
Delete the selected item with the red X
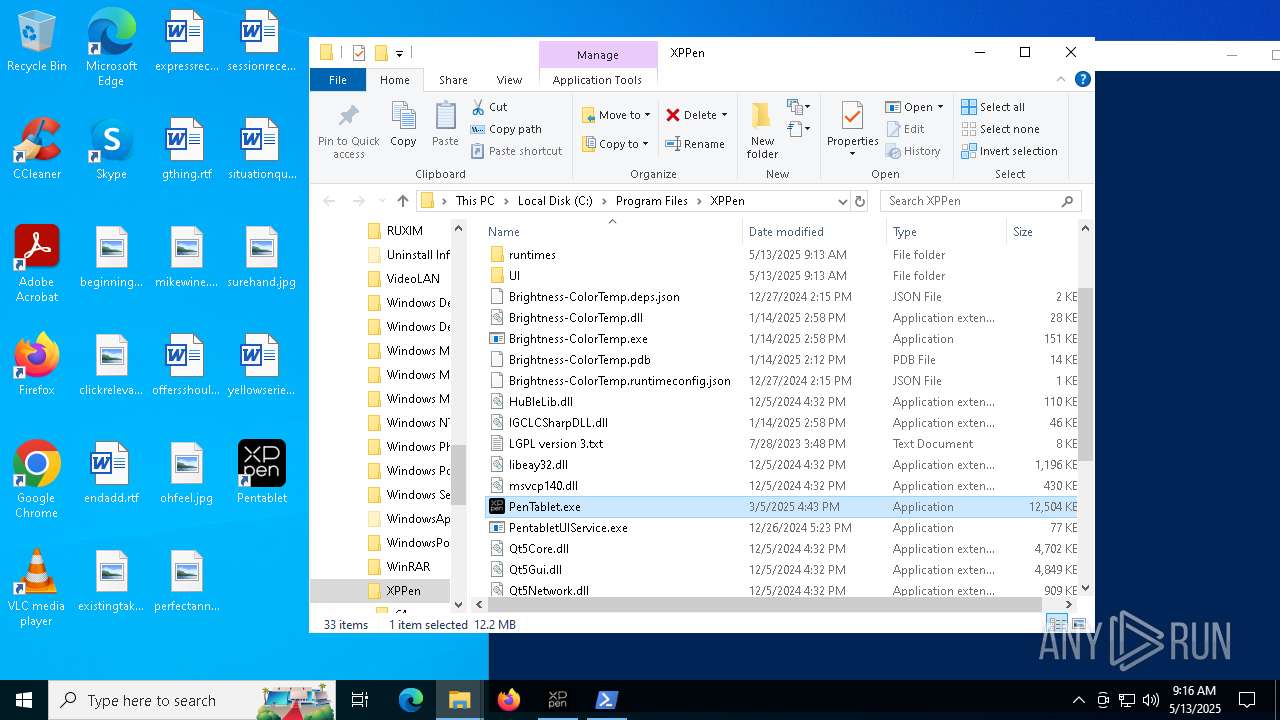691,115
